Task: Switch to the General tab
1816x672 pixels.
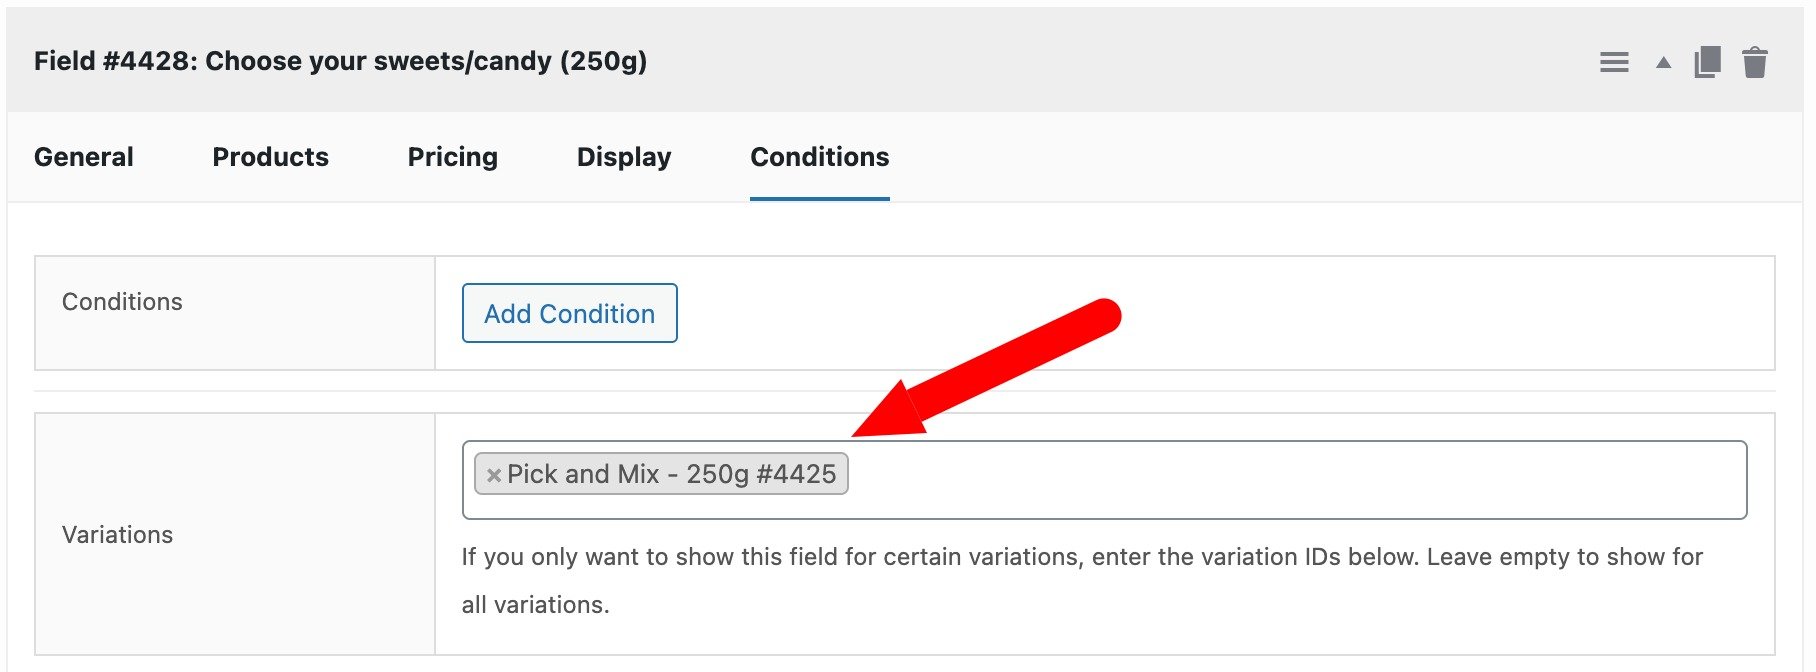Action: pyautogui.click(x=83, y=157)
